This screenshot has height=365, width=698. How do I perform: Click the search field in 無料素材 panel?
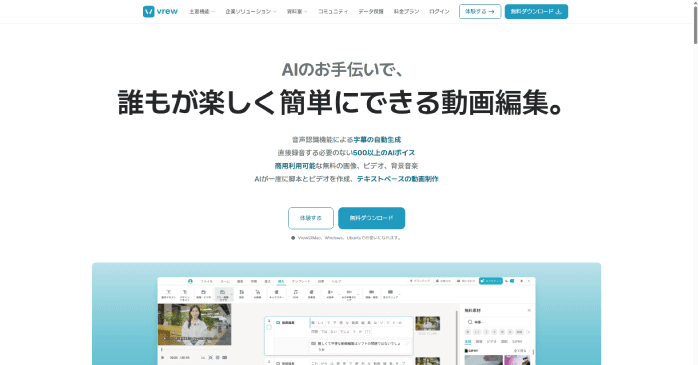(497, 322)
